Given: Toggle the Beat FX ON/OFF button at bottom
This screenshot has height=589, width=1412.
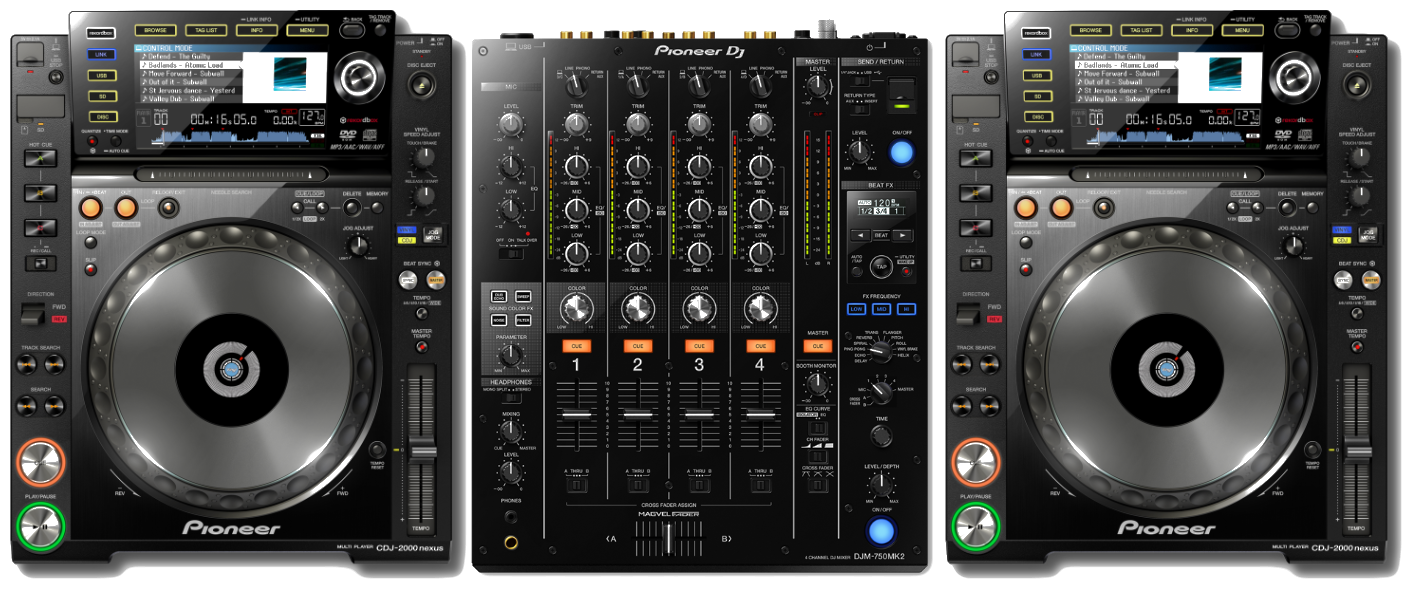Looking at the screenshot, I should [x=881, y=530].
